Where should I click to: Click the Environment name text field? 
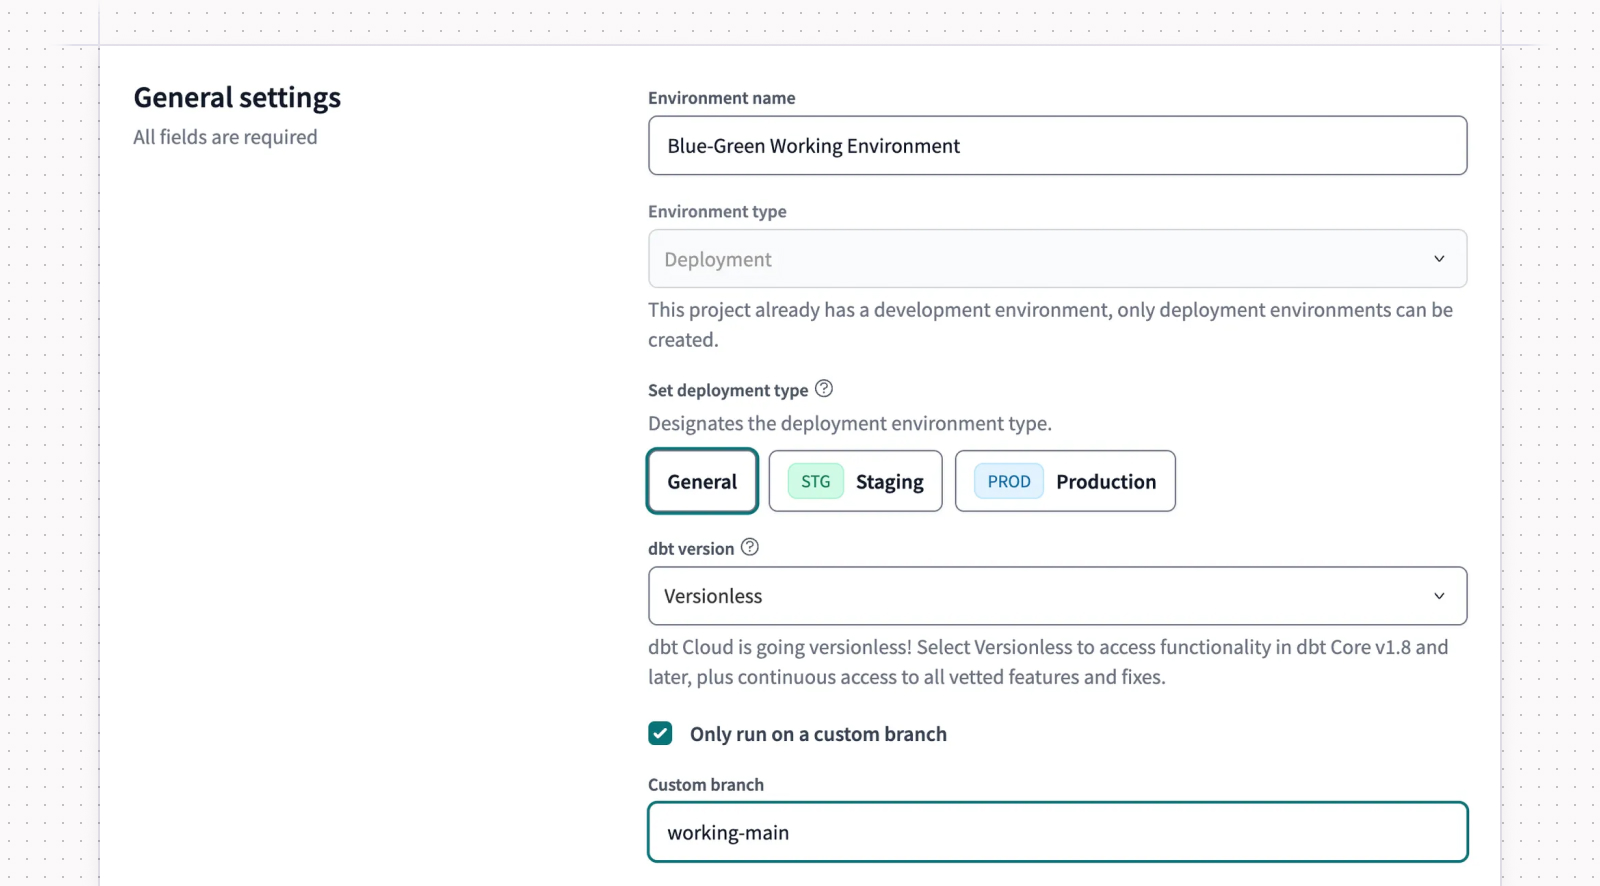(1057, 146)
